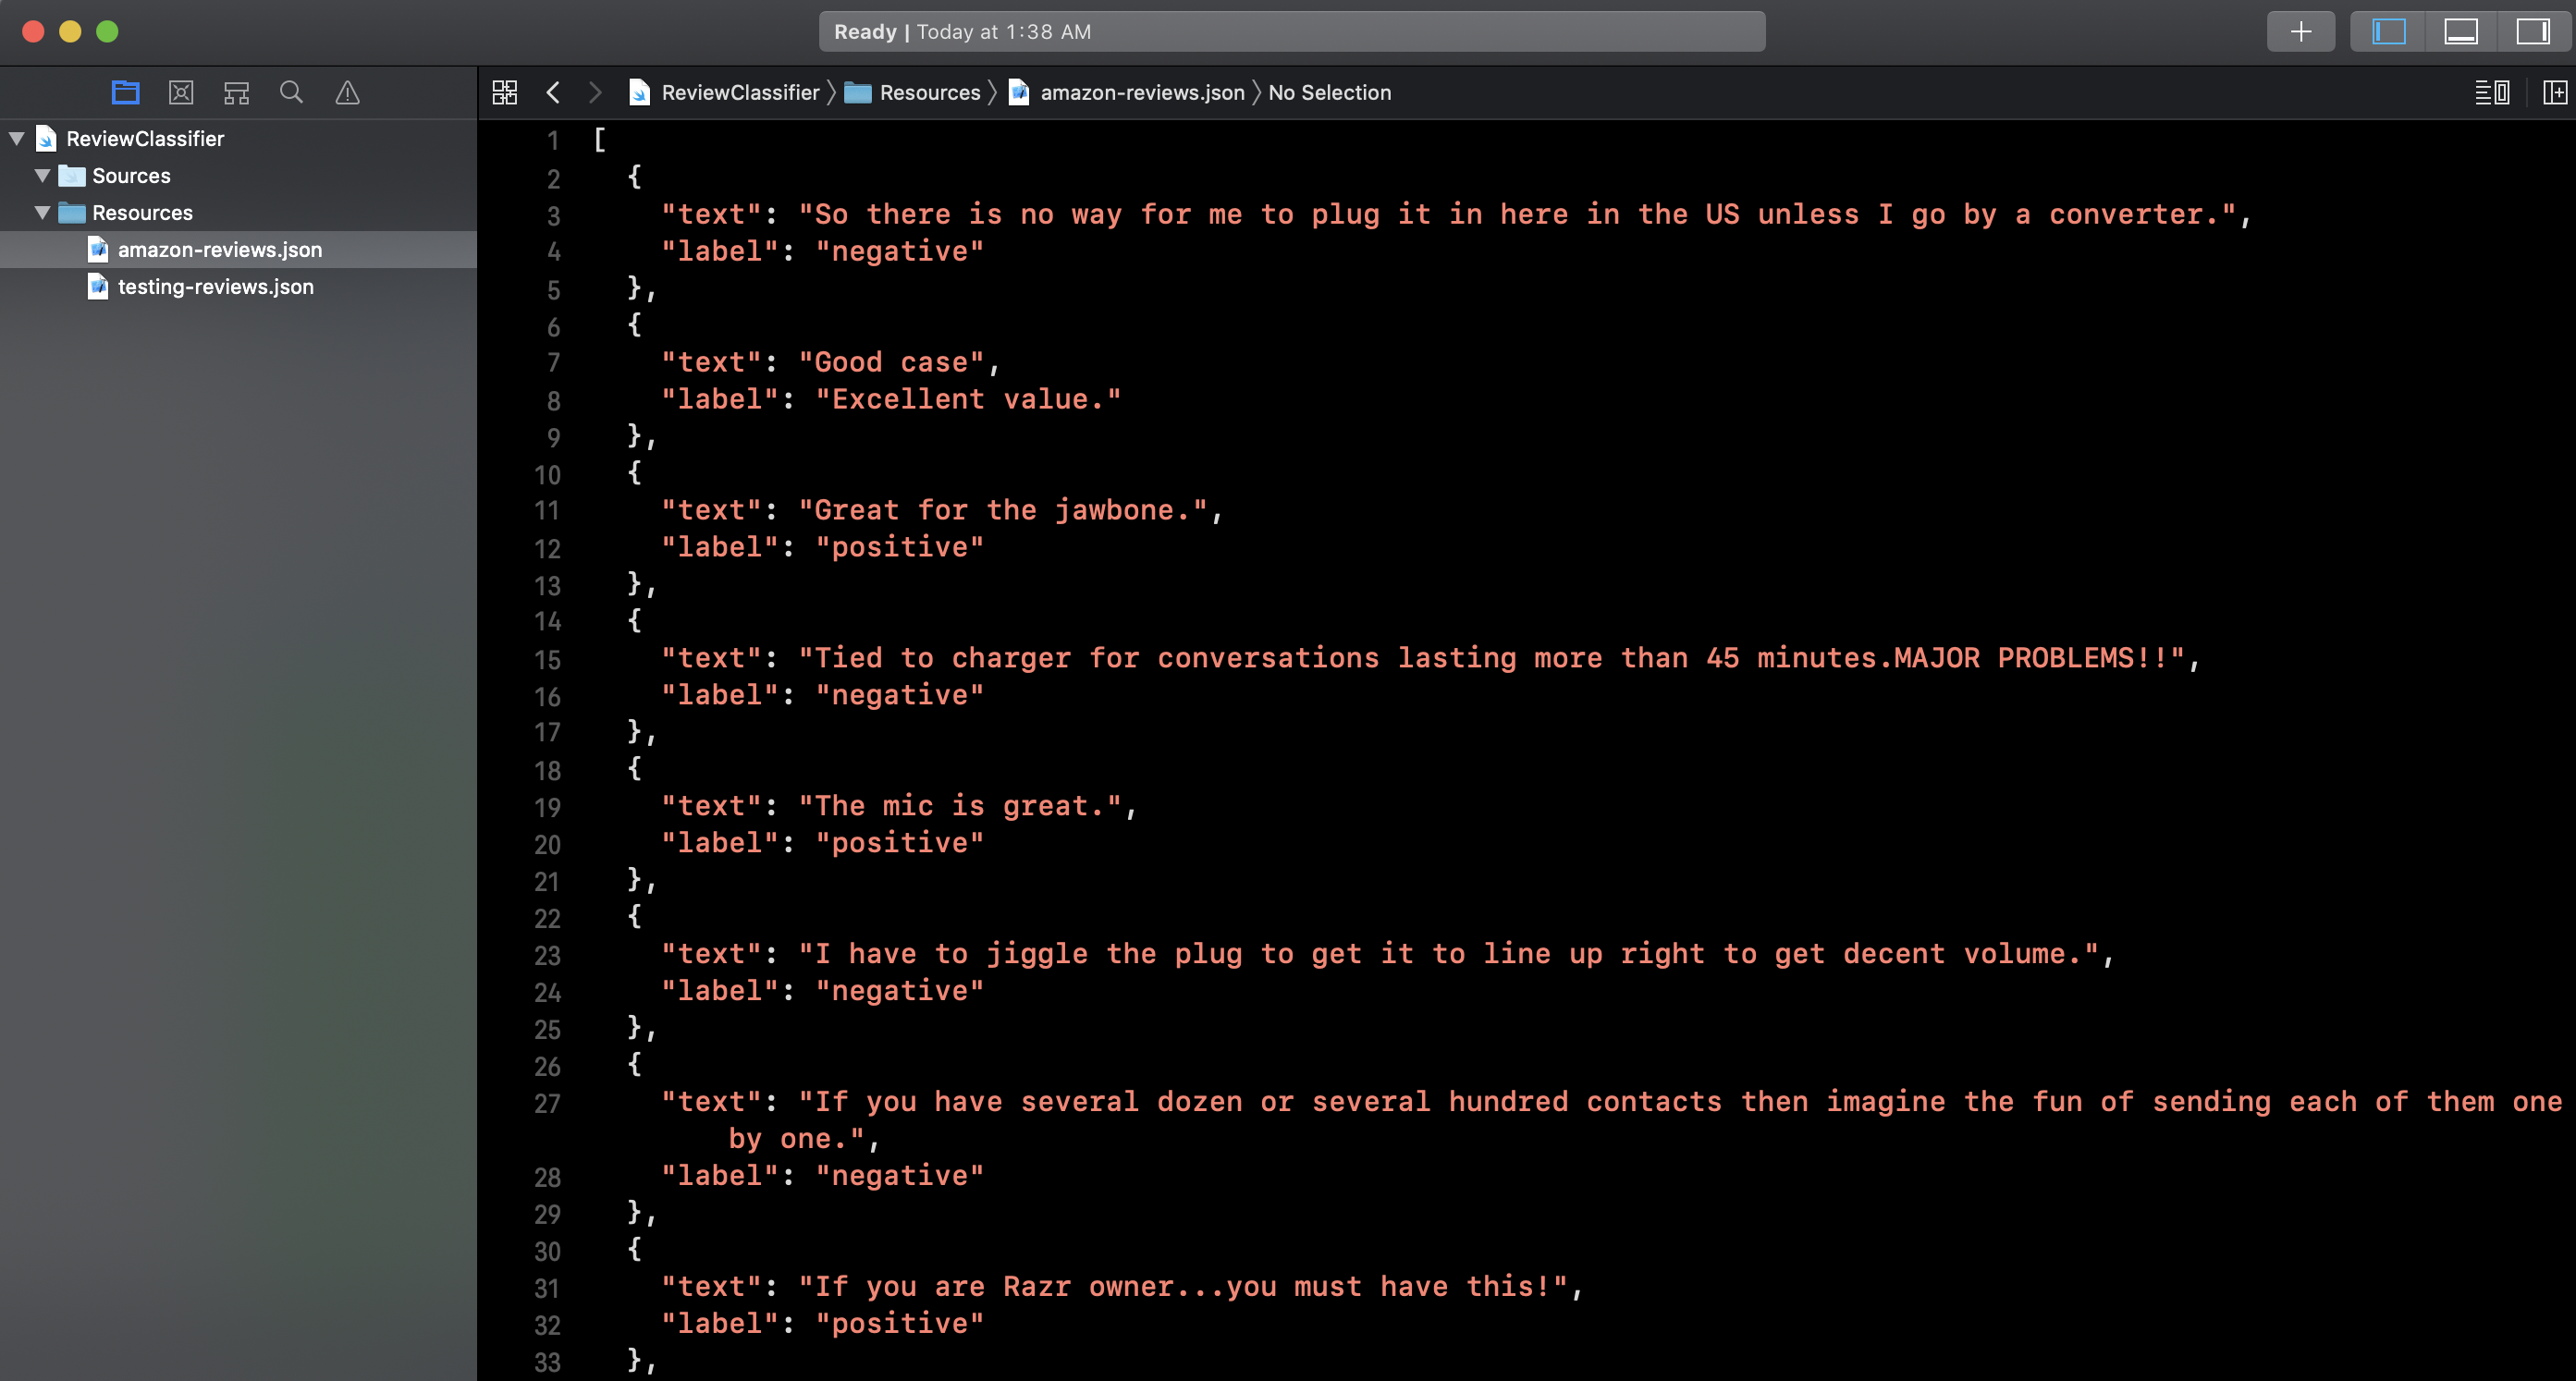Open the Symbol navigator hierarchy icon

(236, 92)
